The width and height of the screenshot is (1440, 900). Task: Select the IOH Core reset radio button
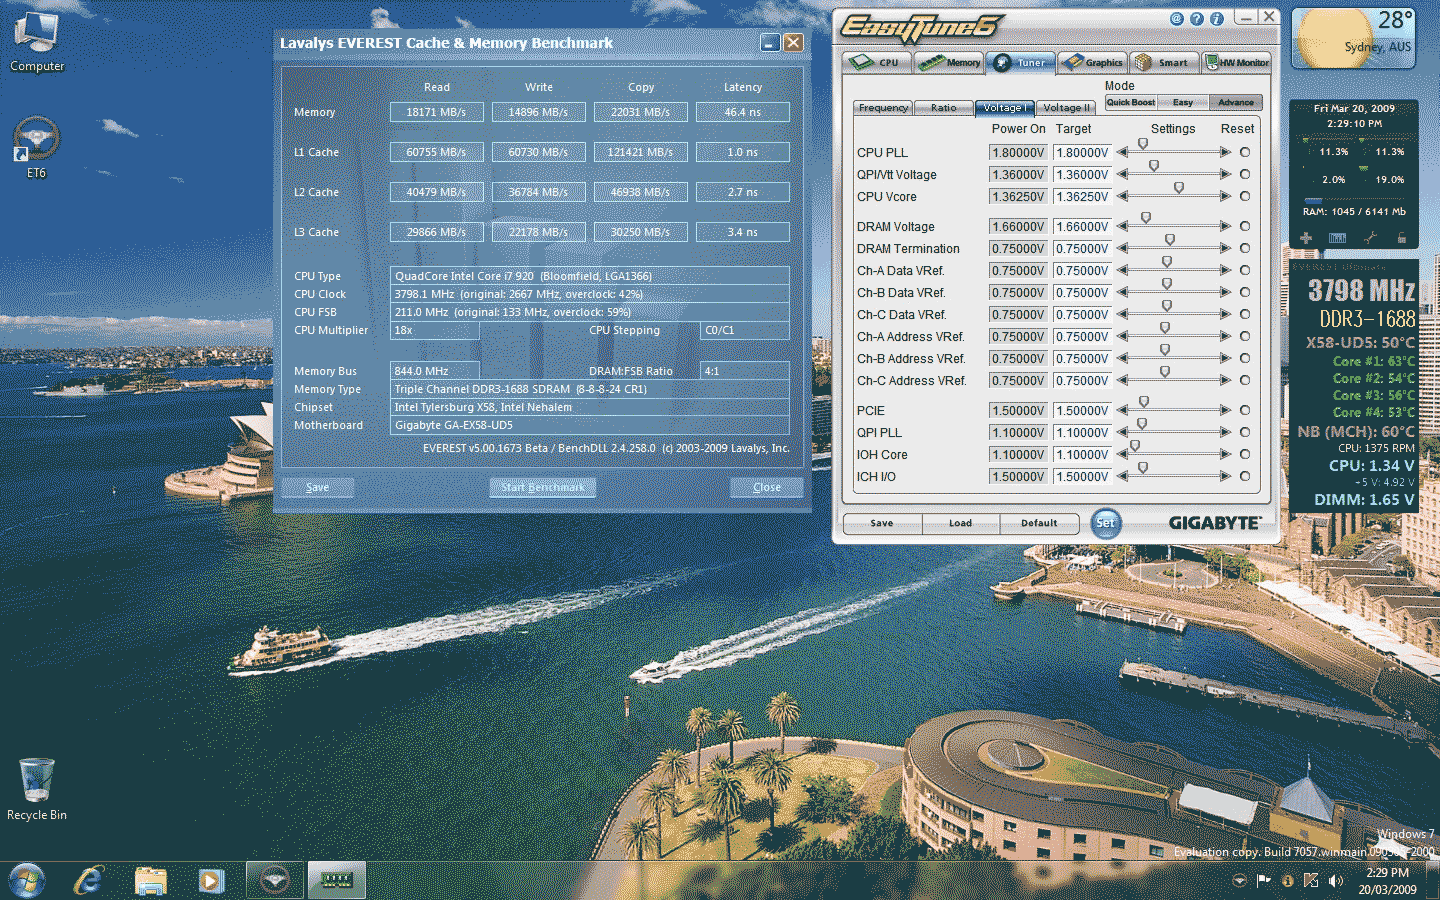click(x=1245, y=454)
